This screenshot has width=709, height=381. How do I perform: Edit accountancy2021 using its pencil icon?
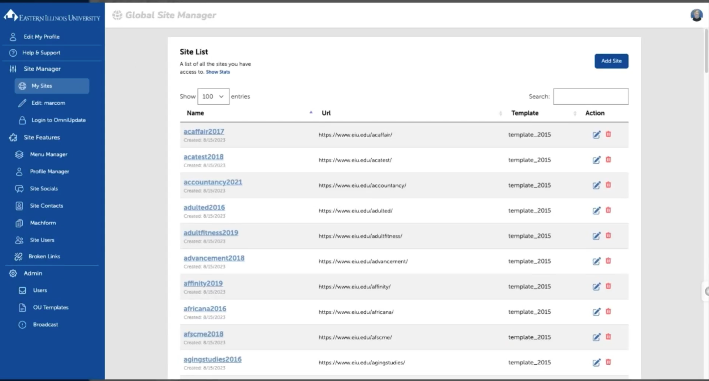pos(596,185)
